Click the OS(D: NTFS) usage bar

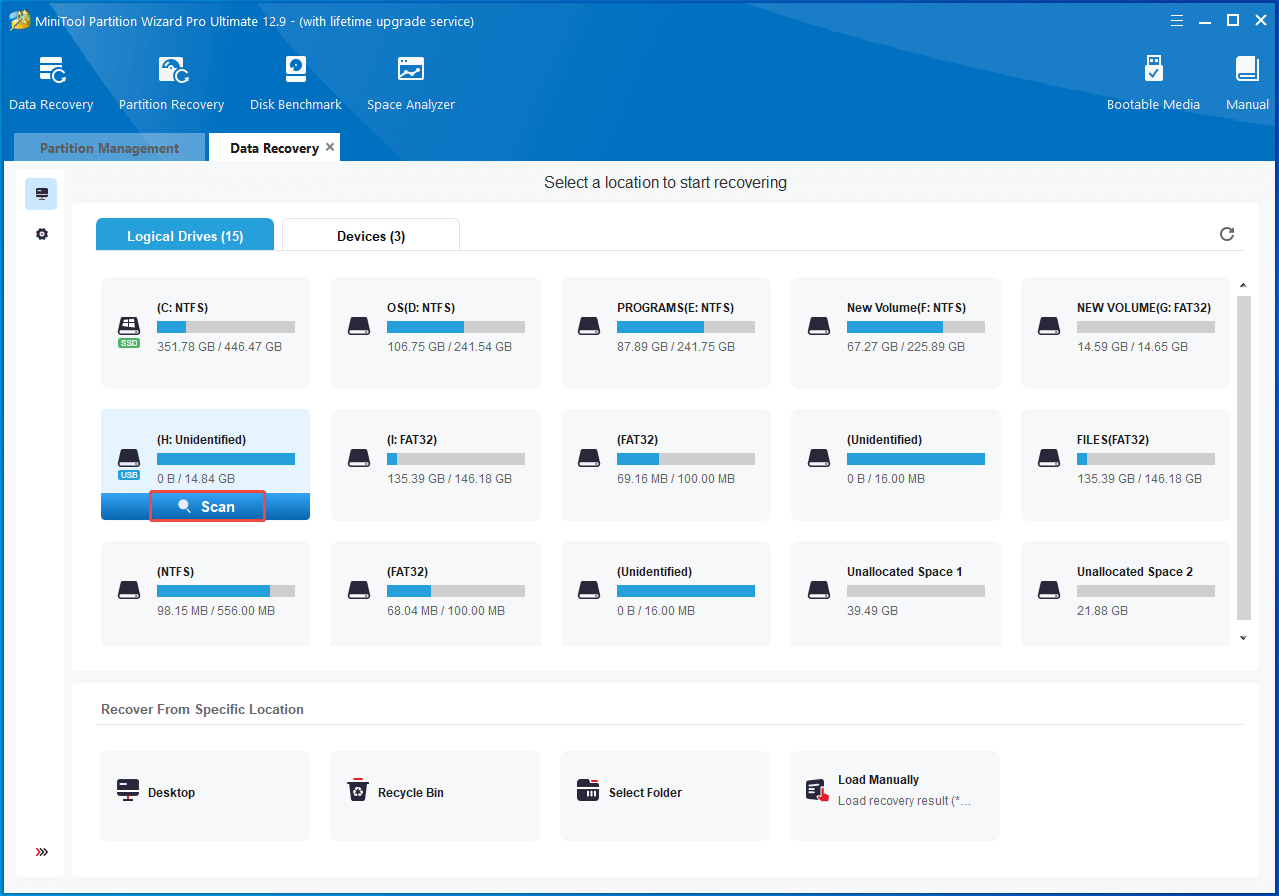(456, 327)
